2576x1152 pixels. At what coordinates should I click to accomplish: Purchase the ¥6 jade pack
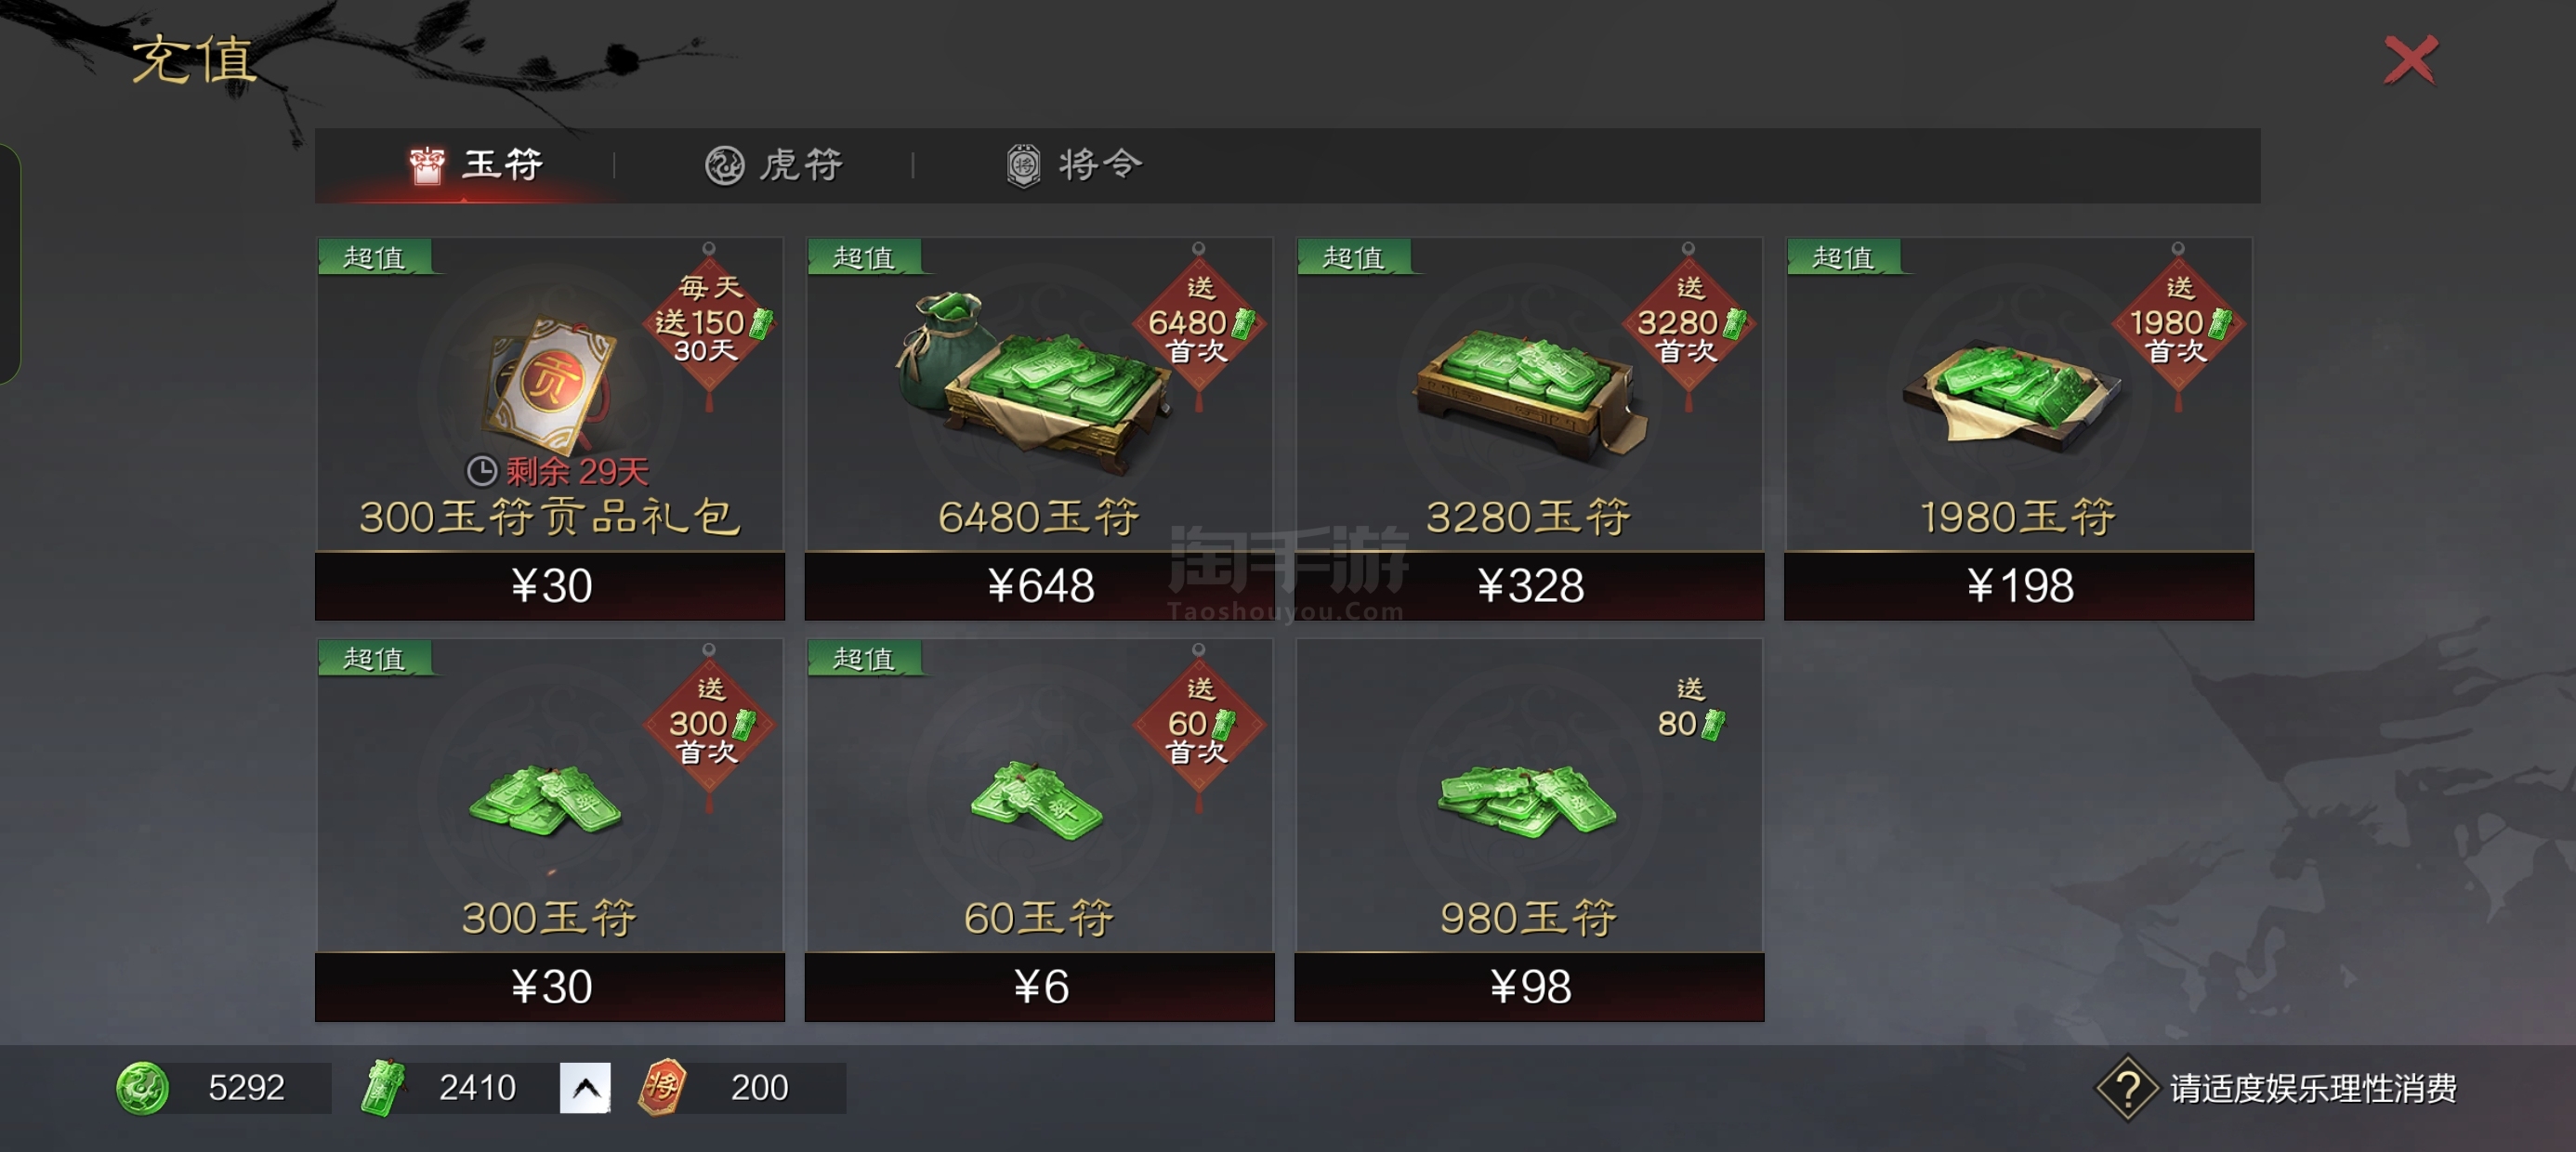1039,987
